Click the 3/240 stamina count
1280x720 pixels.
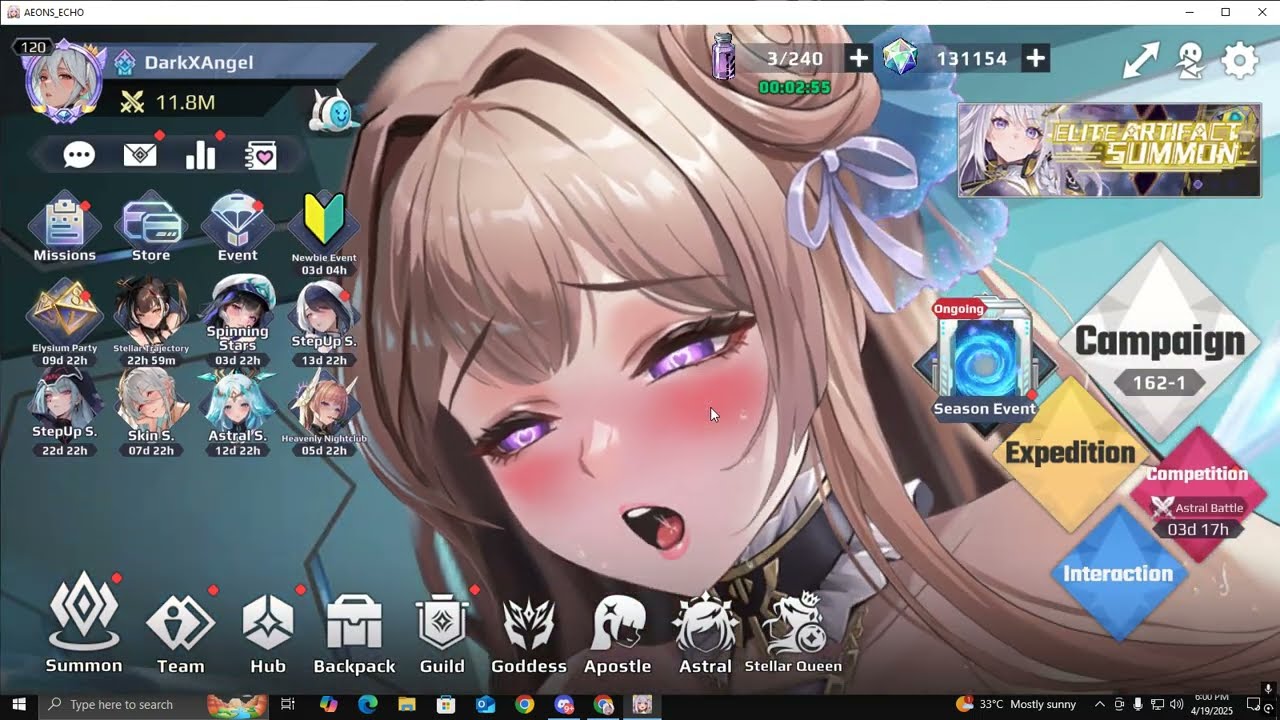[794, 59]
